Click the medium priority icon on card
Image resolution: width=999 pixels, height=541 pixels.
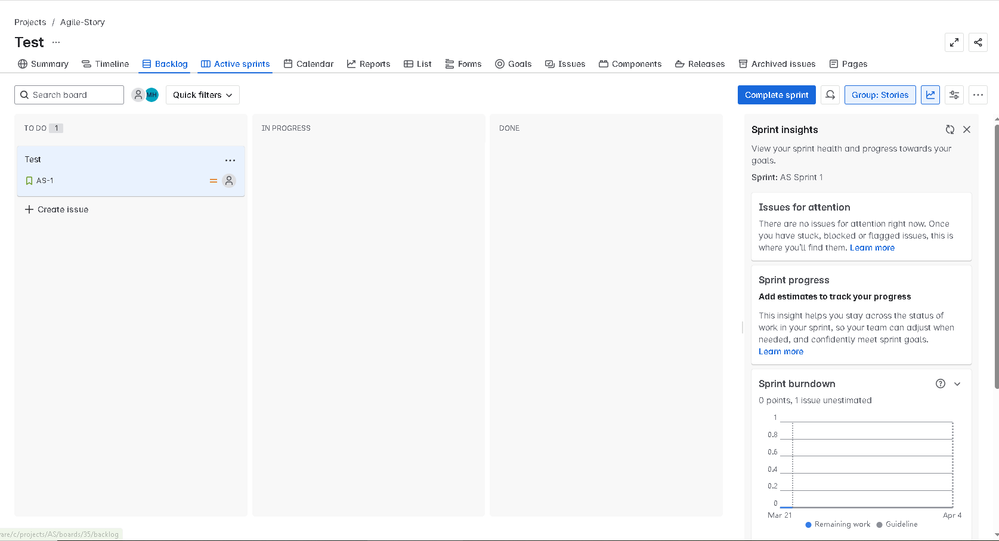pos(213,181)
